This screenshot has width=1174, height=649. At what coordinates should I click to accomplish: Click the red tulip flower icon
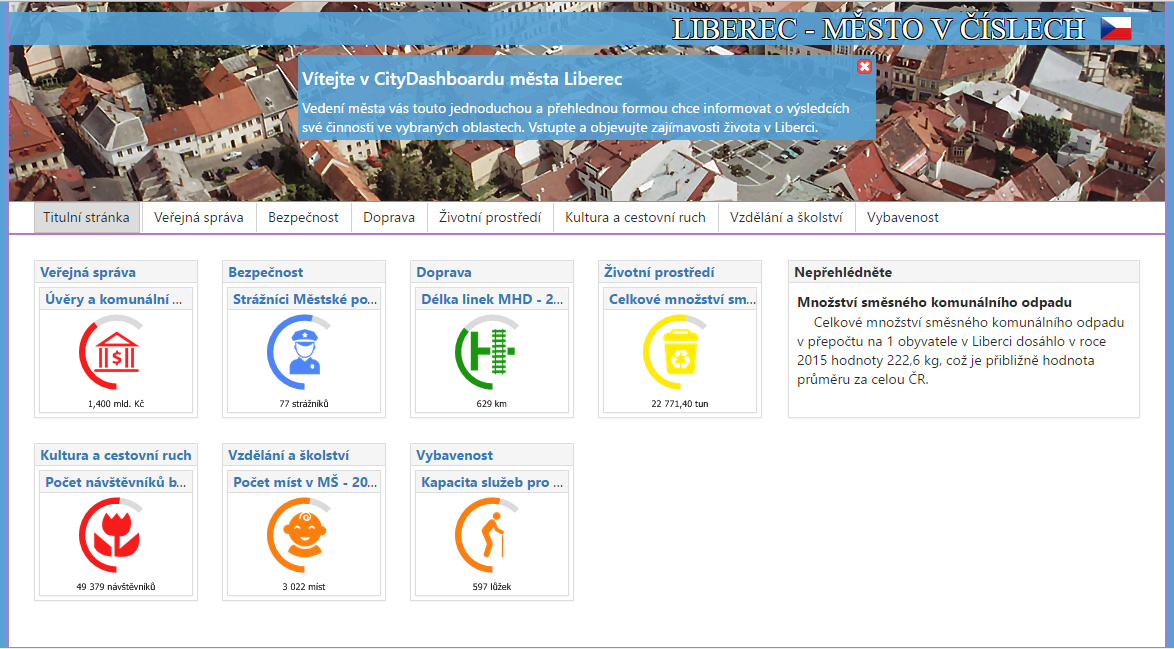click(x=115, y=535)
